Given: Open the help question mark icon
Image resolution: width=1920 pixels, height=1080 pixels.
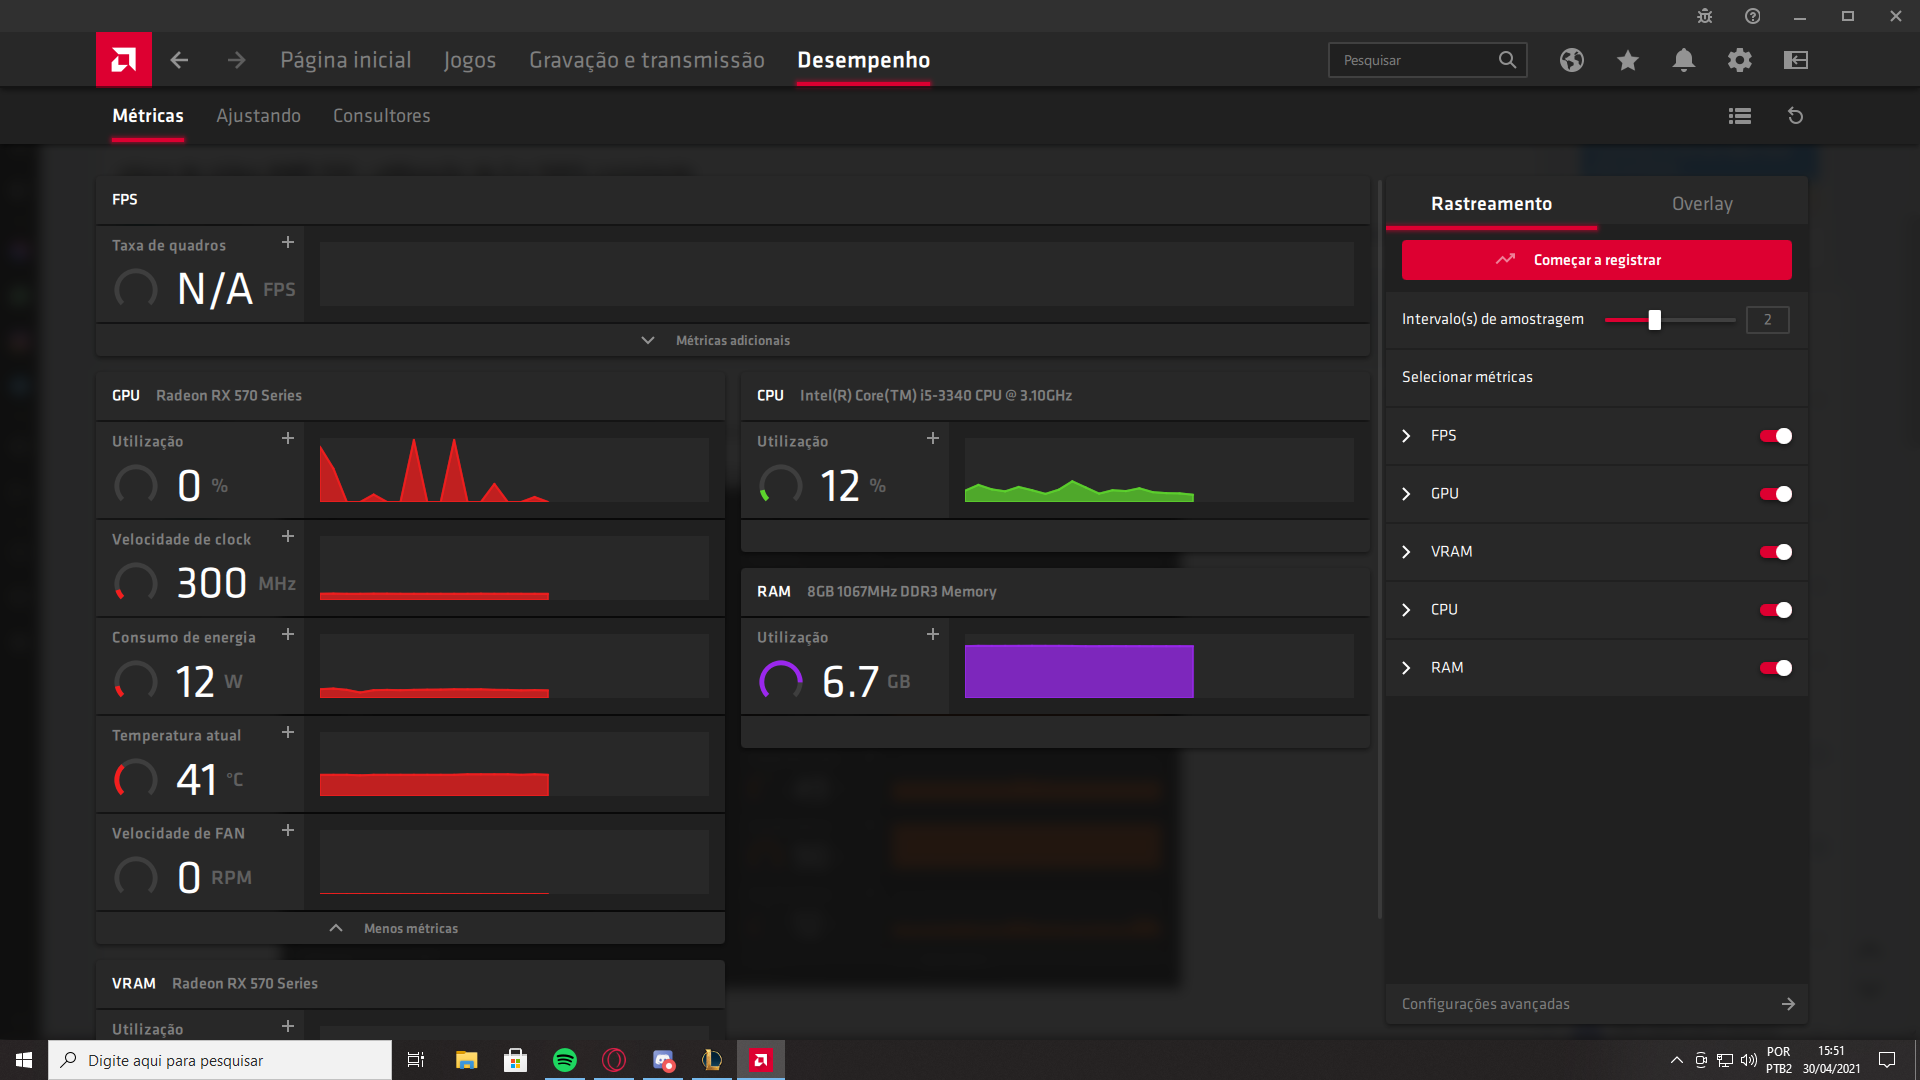Looking at the screenshot, I should [1753, 16].
